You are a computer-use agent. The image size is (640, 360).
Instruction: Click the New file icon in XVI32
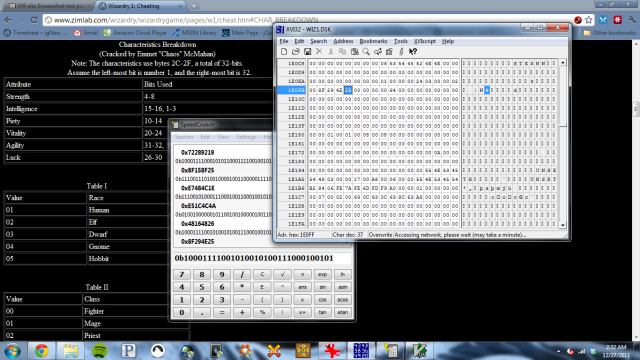[x=284, y=51]
